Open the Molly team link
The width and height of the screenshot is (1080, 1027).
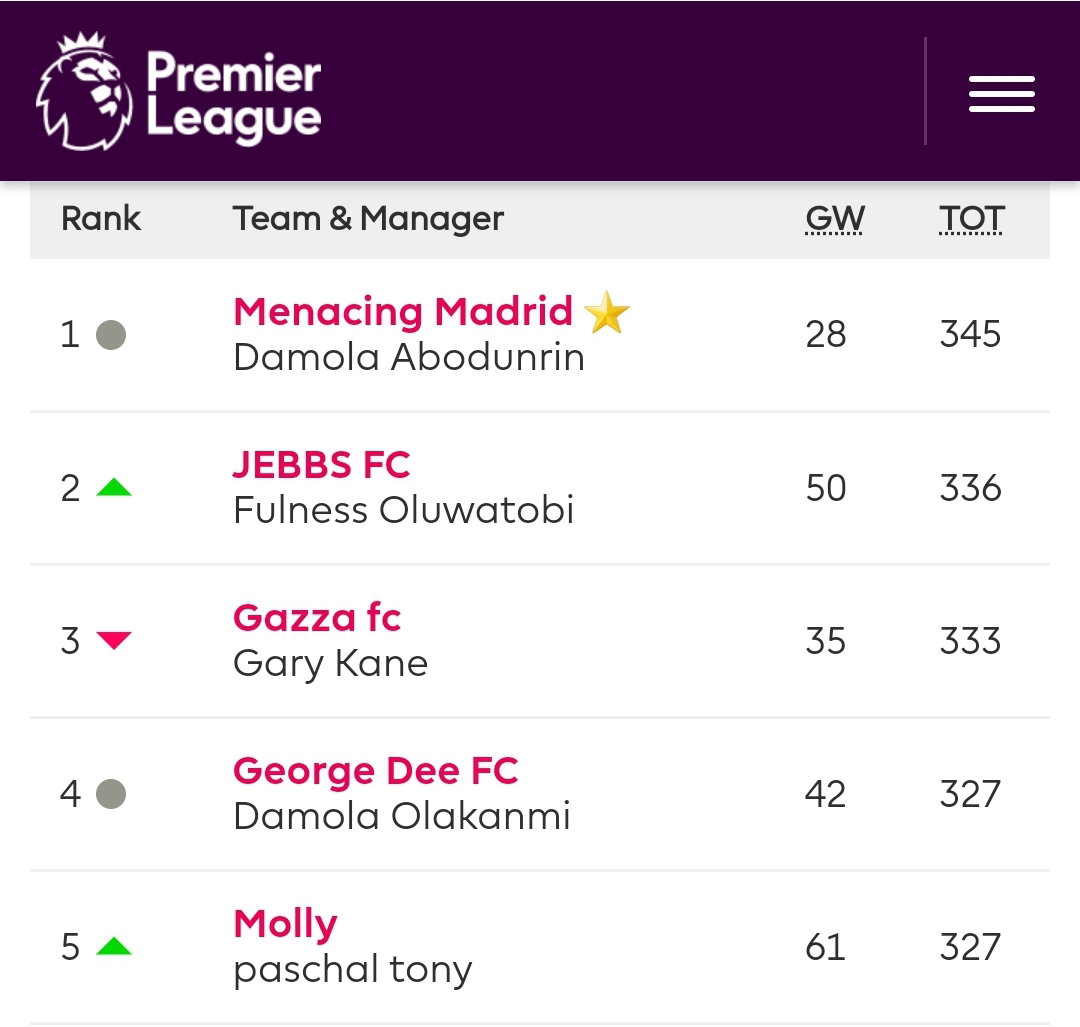286,924
